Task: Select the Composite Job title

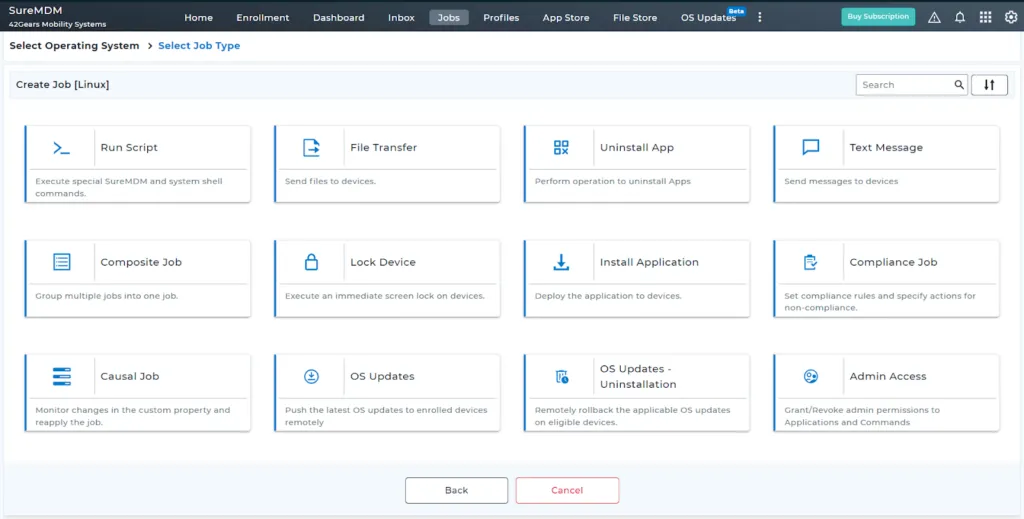Action: pos(141,262)
